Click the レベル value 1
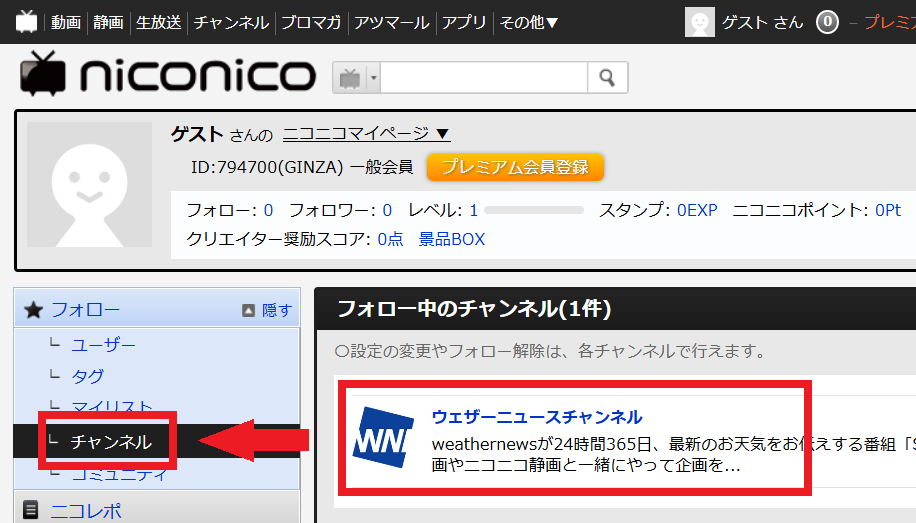Viewport: 916px width, 523px height. [474, 210]
